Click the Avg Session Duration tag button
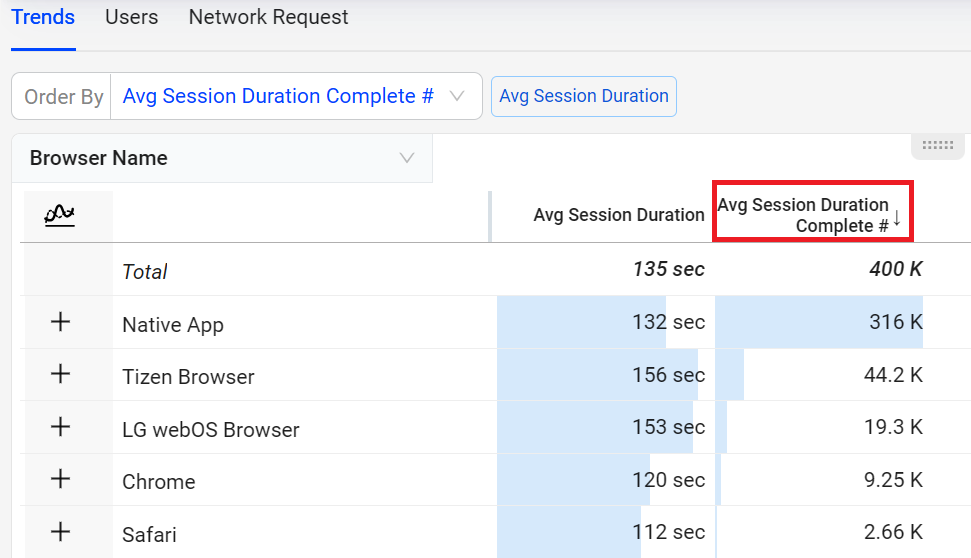Screen dimensions: 971x558 pyautogui.click(x=584, y=96)
